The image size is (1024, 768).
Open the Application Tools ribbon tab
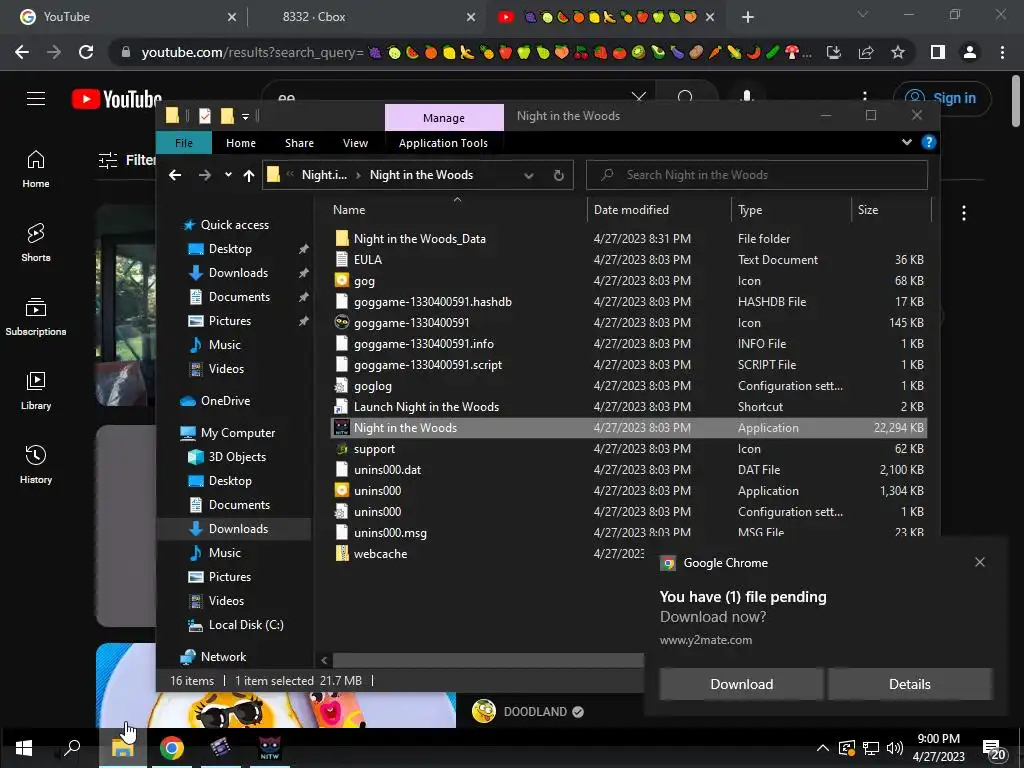tap(443, 143)
